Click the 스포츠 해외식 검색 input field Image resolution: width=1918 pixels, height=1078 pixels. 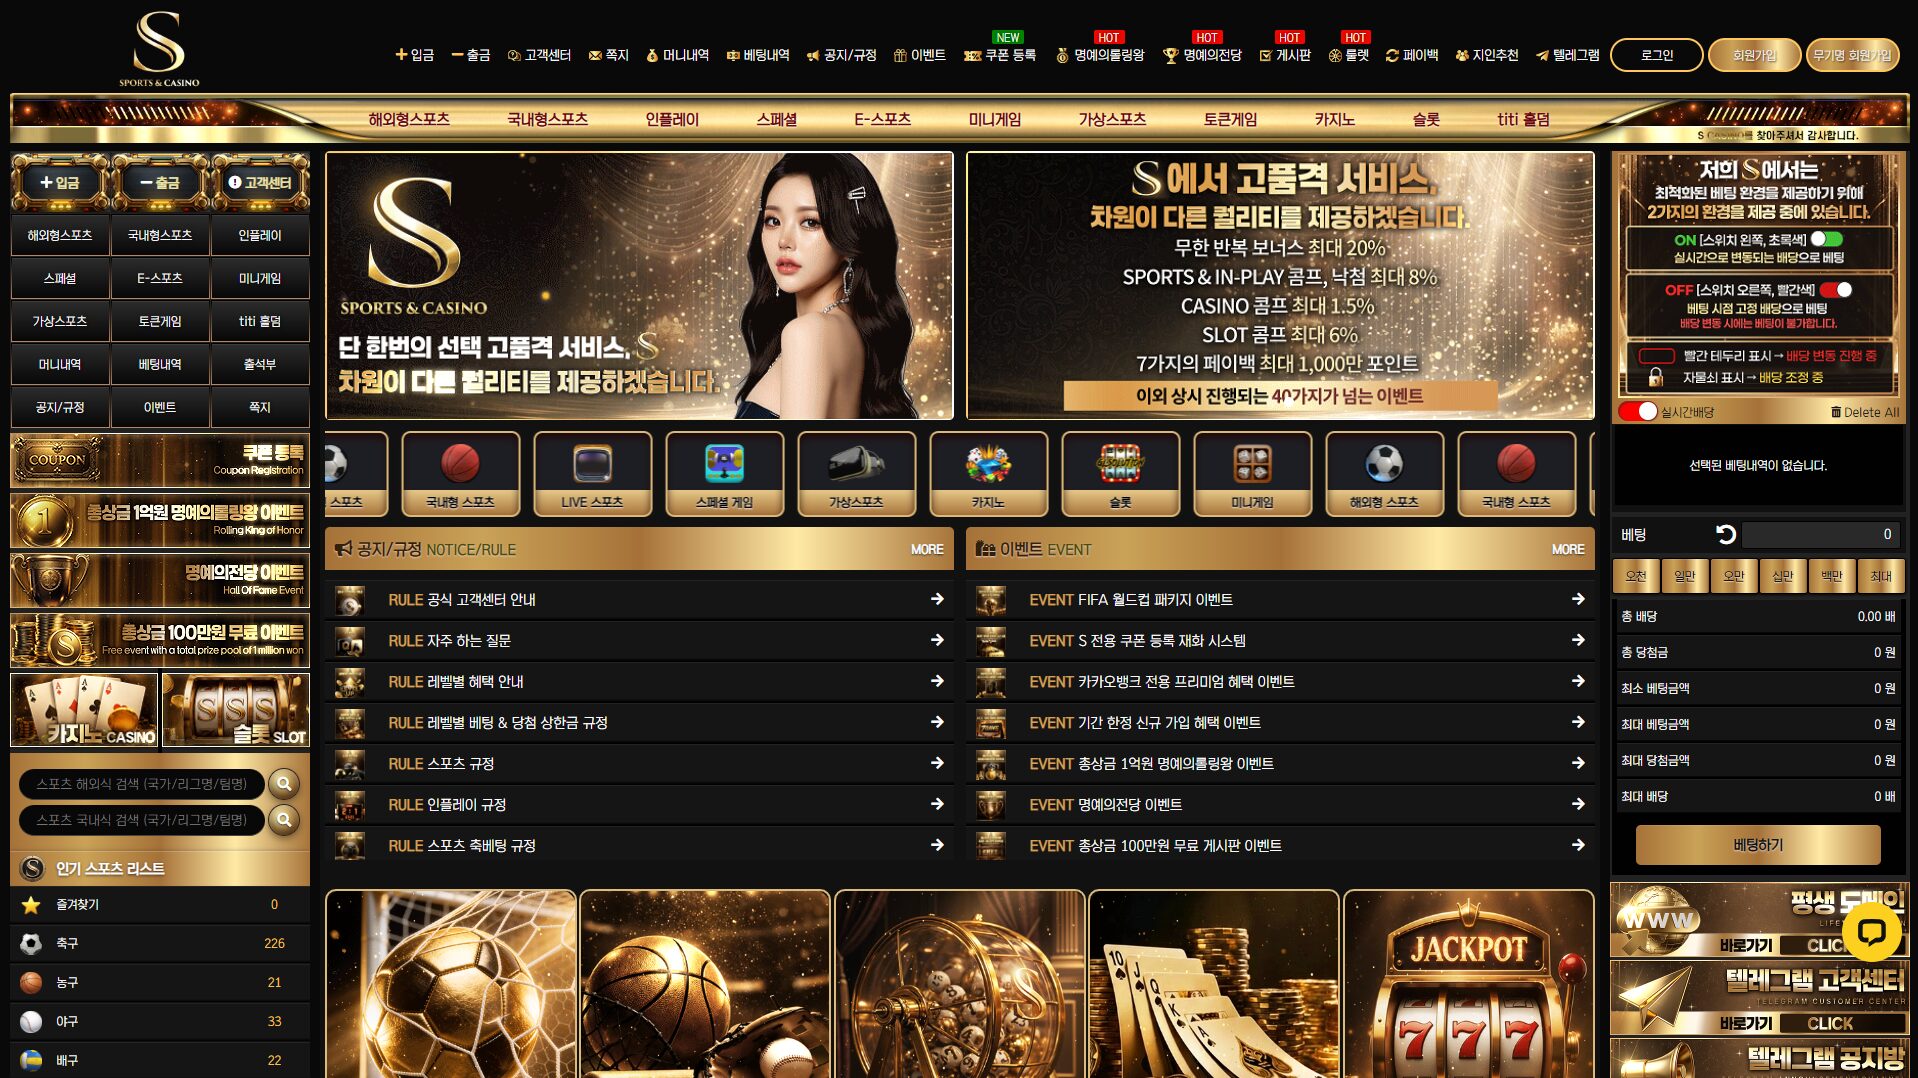(x=142, y=784)
